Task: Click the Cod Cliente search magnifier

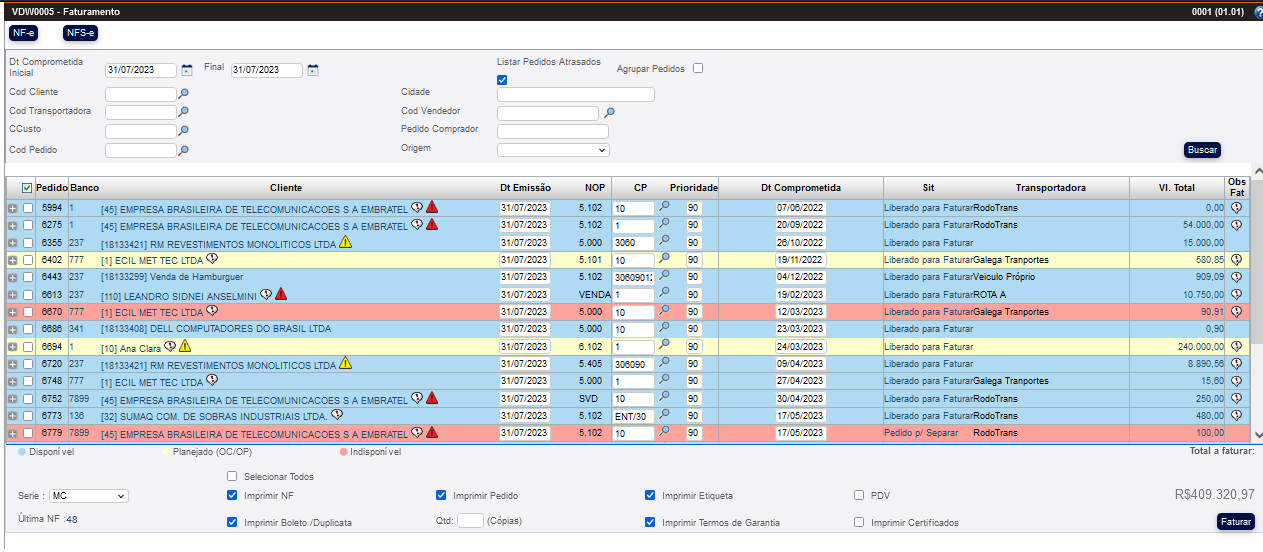Action: (x=184, y=93)
